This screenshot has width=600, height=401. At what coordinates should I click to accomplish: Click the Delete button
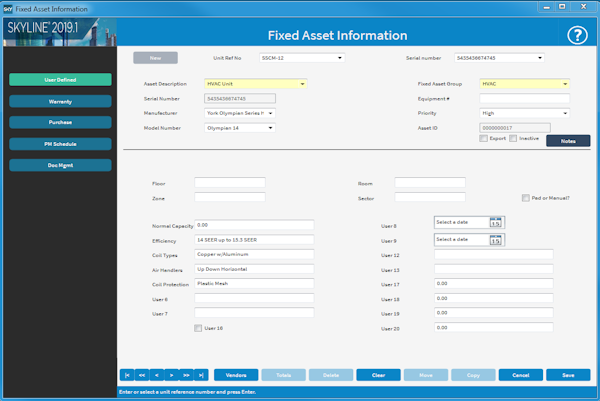(331, 375)
